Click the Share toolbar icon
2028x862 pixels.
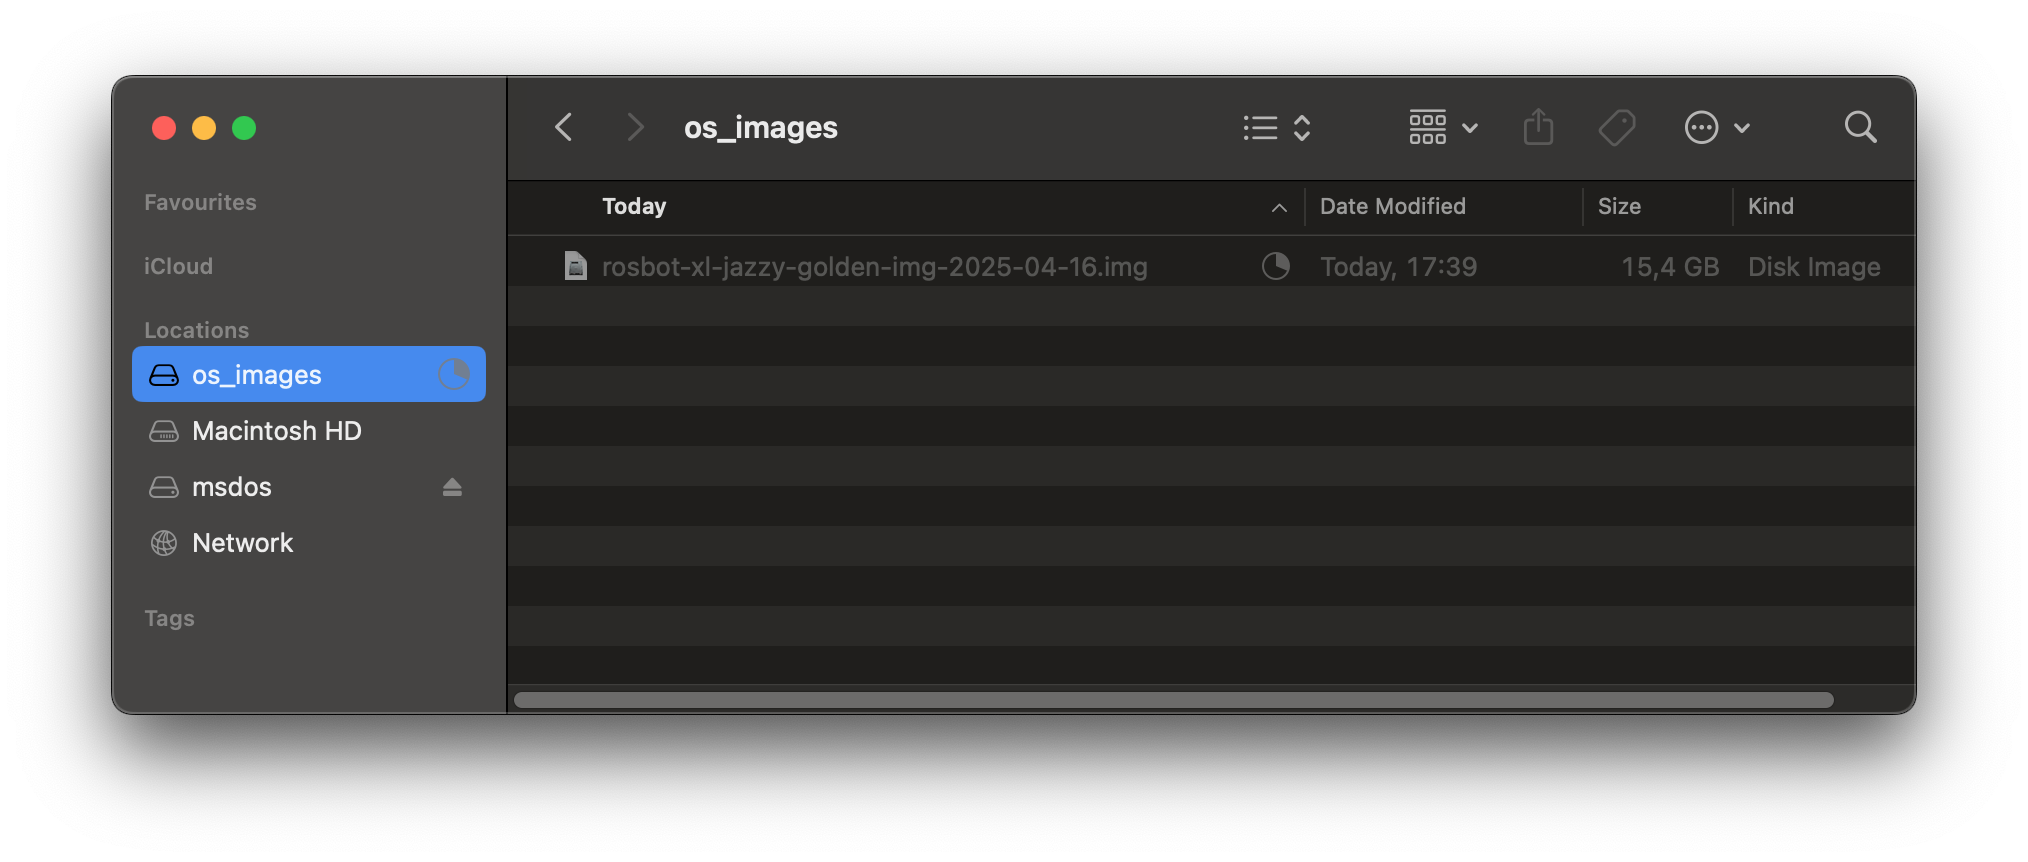tap(1538, 127)
